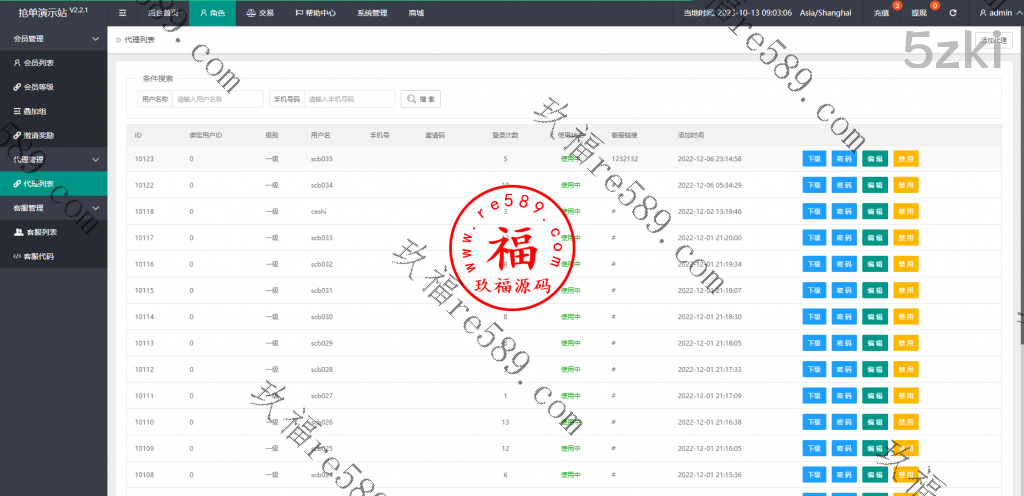Click 编辑 for user scb034
1024x496 pixels.
click(x=875, y=185)
